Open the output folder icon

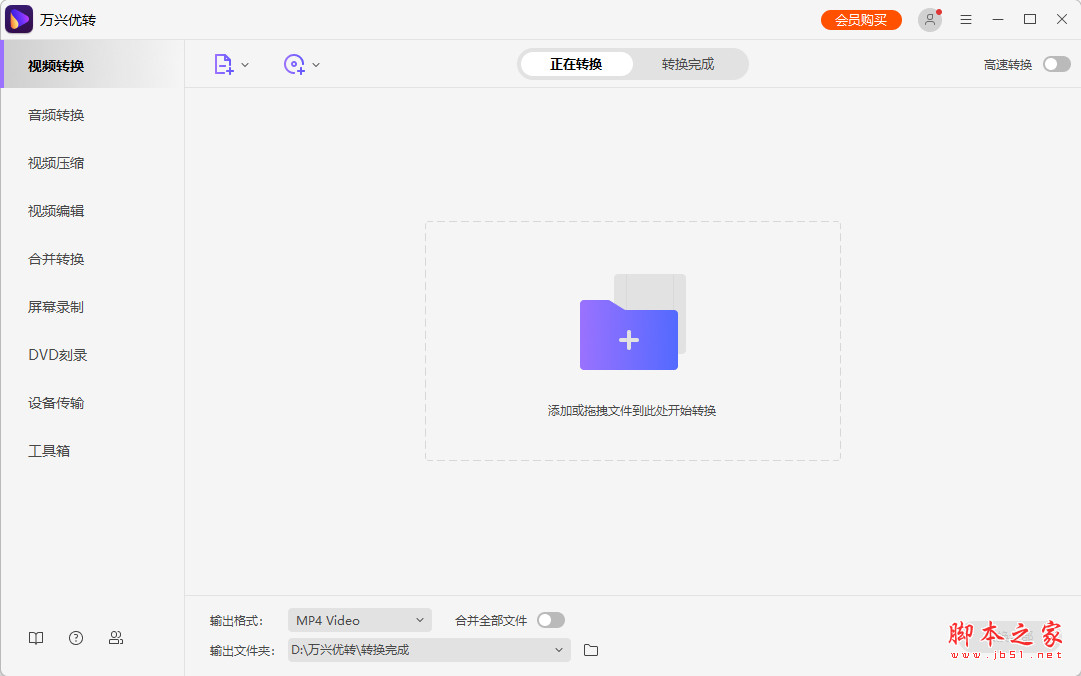pyautogui.click(x=590, y=650)
